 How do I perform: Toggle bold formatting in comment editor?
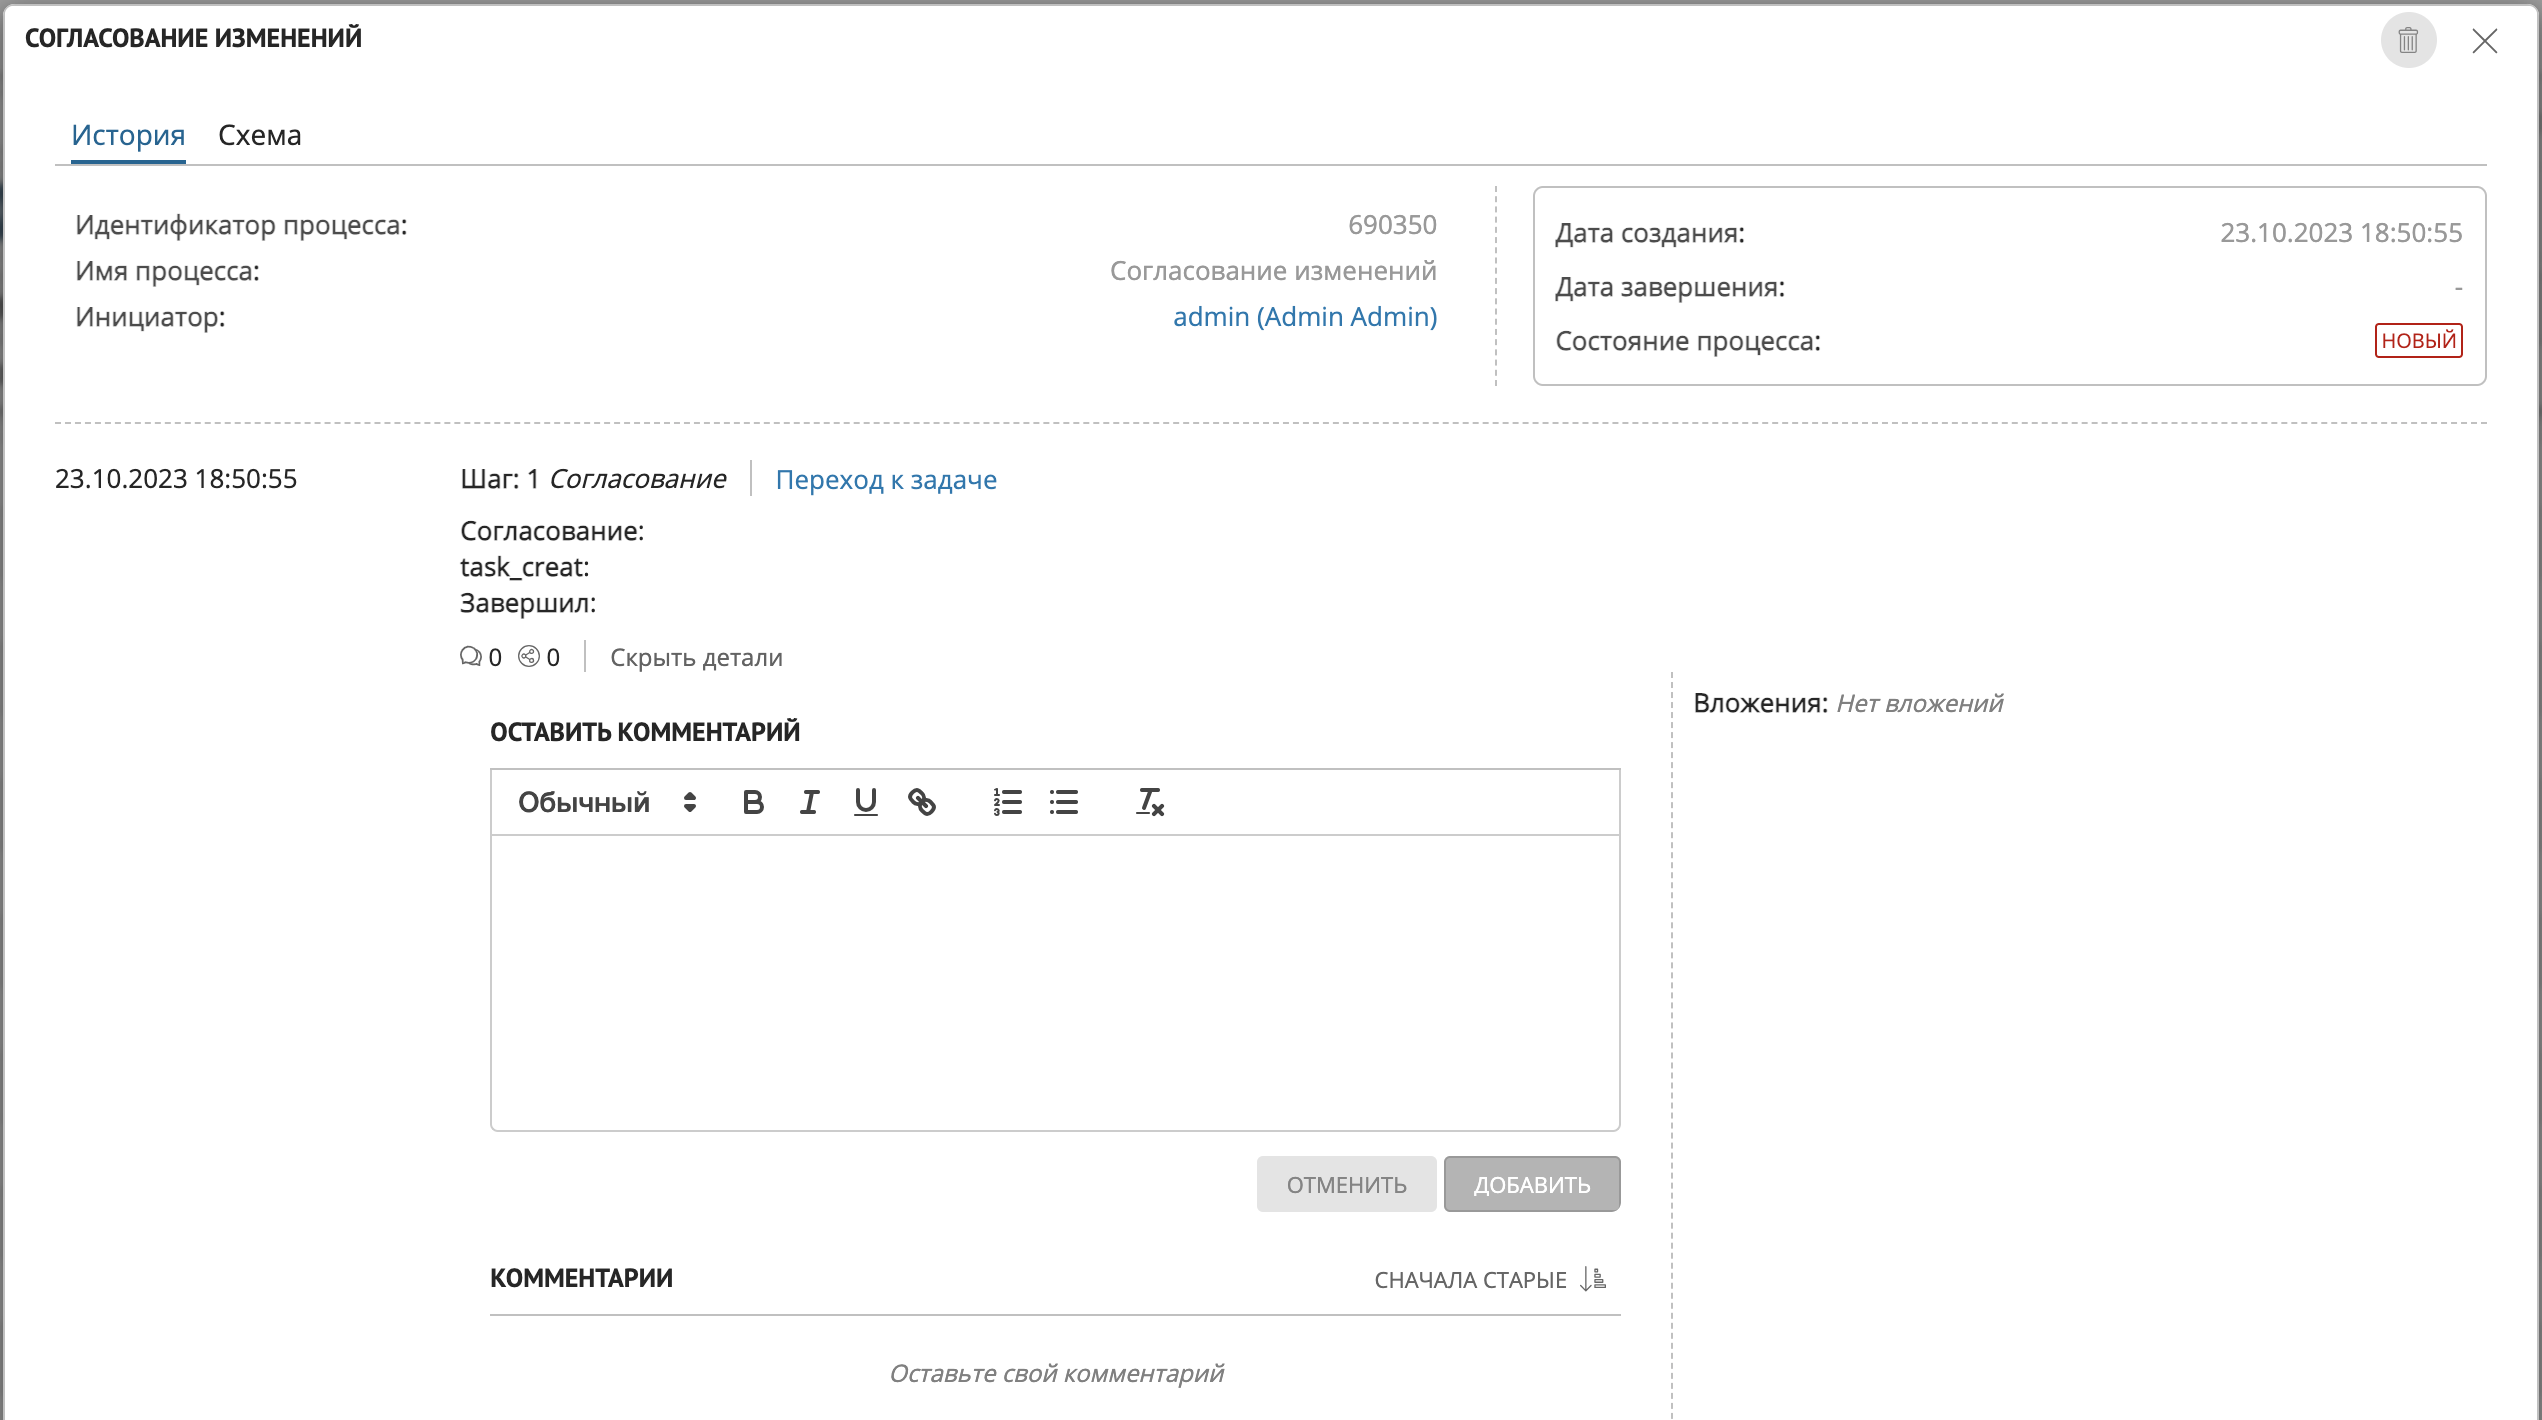tap(753, 802)
